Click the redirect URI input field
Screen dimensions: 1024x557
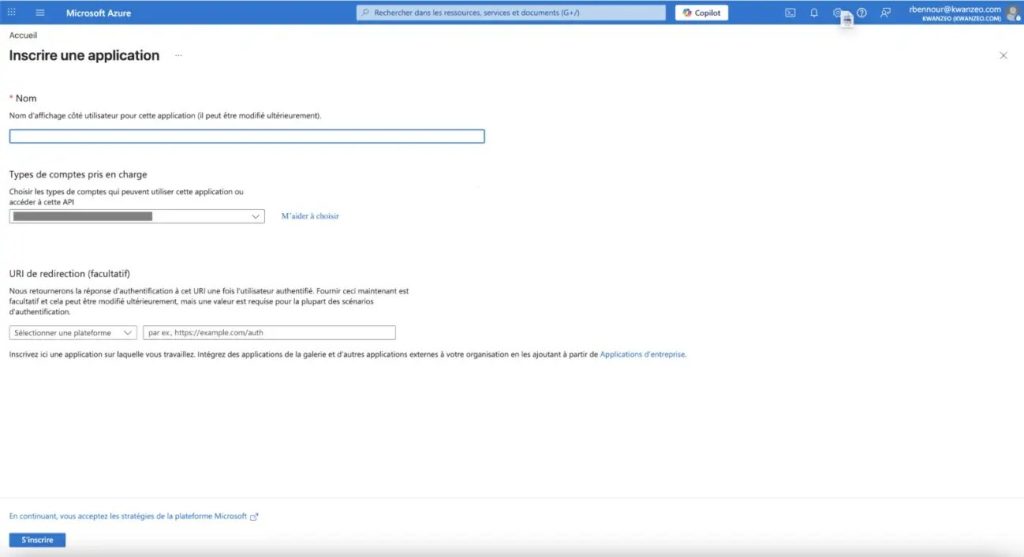pyautogui.click(x=269, y=332)
